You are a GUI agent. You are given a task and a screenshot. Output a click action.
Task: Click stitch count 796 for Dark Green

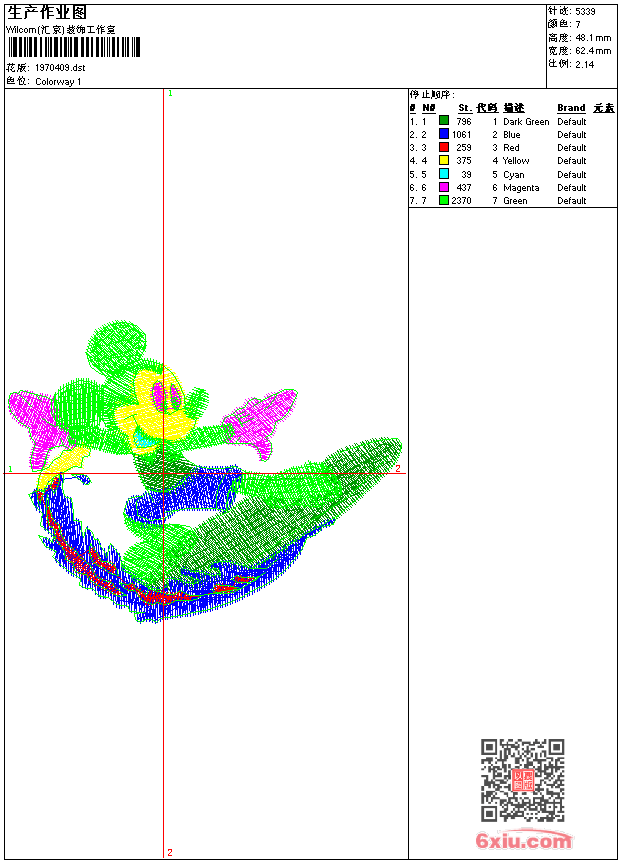[464, 122]
